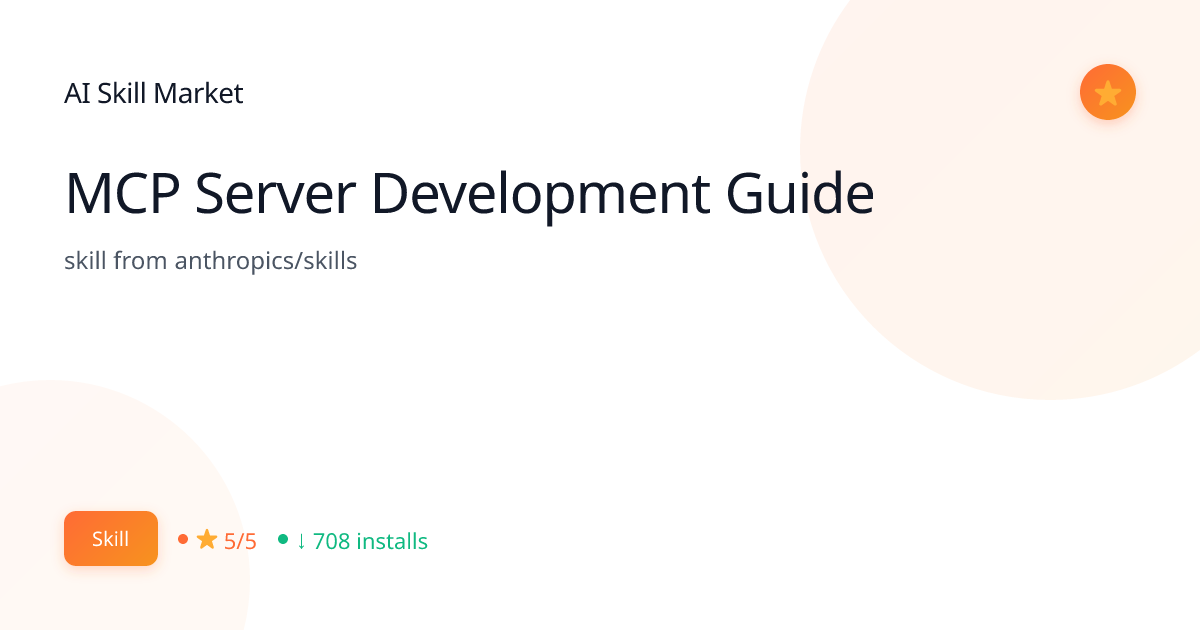This screenshot has width=1200, height=630.
Task: Click the MCP Server Development Guide title
Action: (469, 195)
